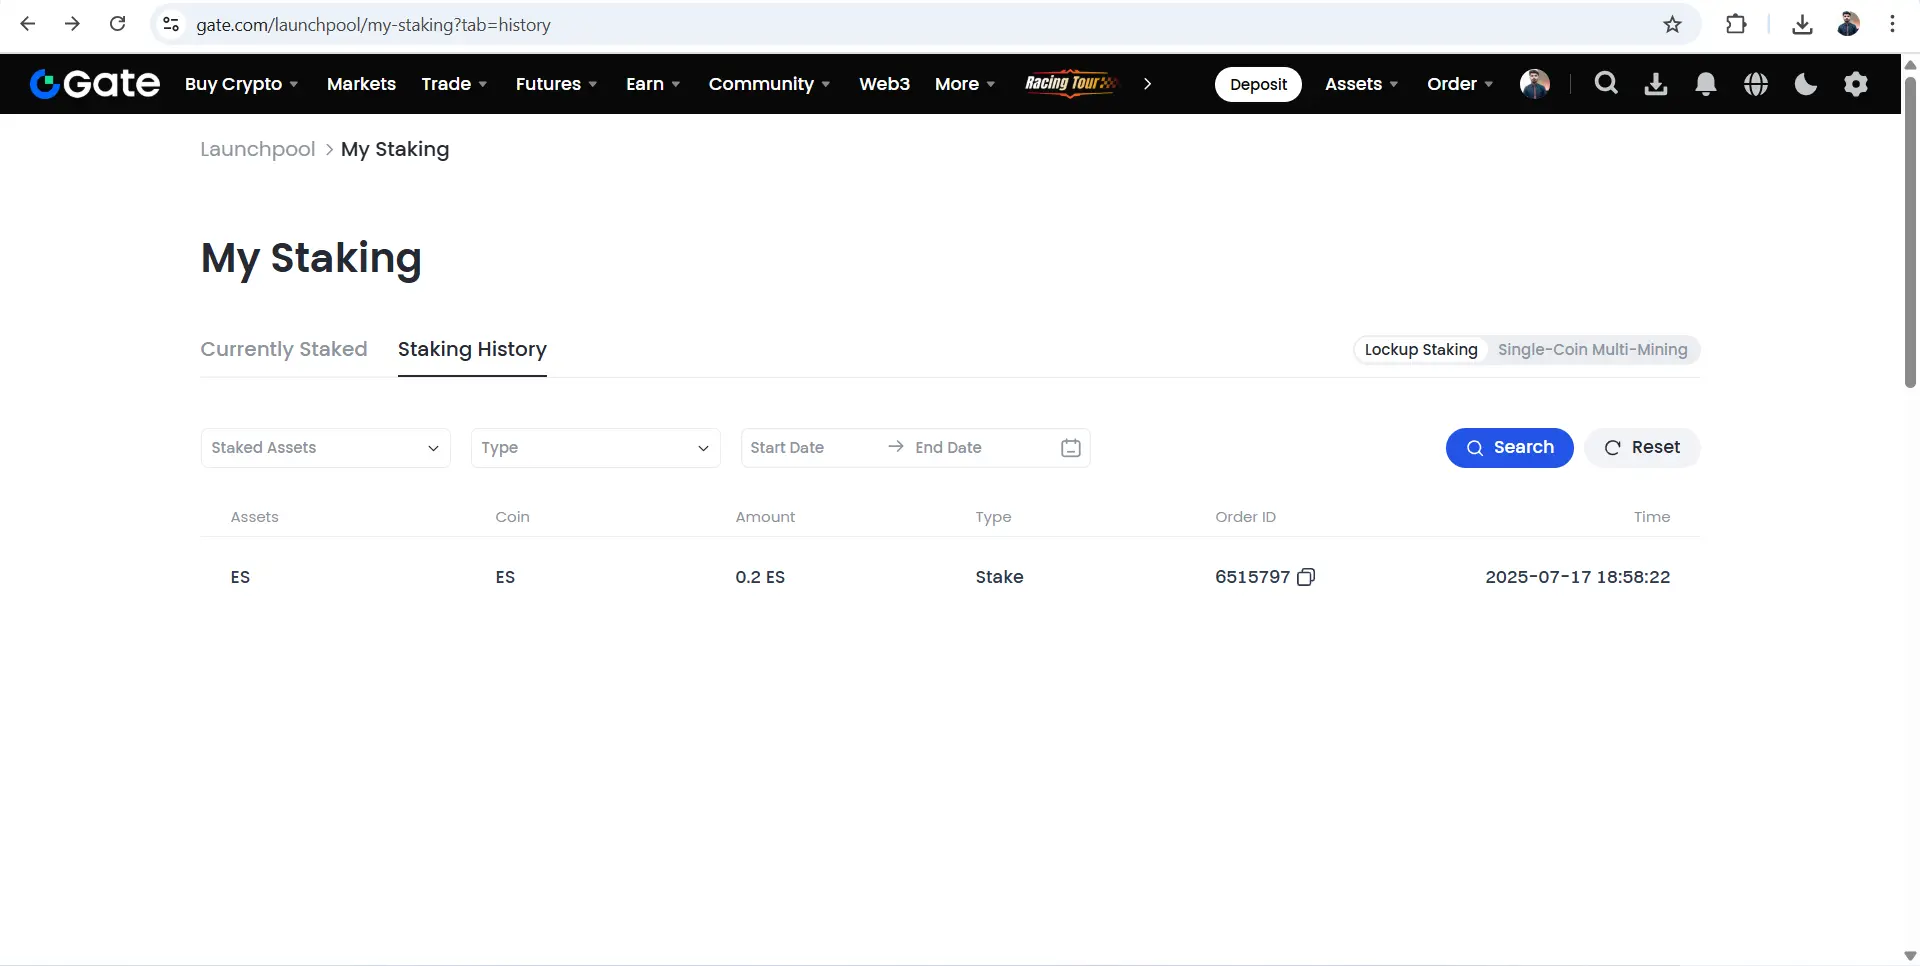Screen dimensions: 1920x966
Task: Click the 0.2 ES amount cell
Action: click(760, 577)
